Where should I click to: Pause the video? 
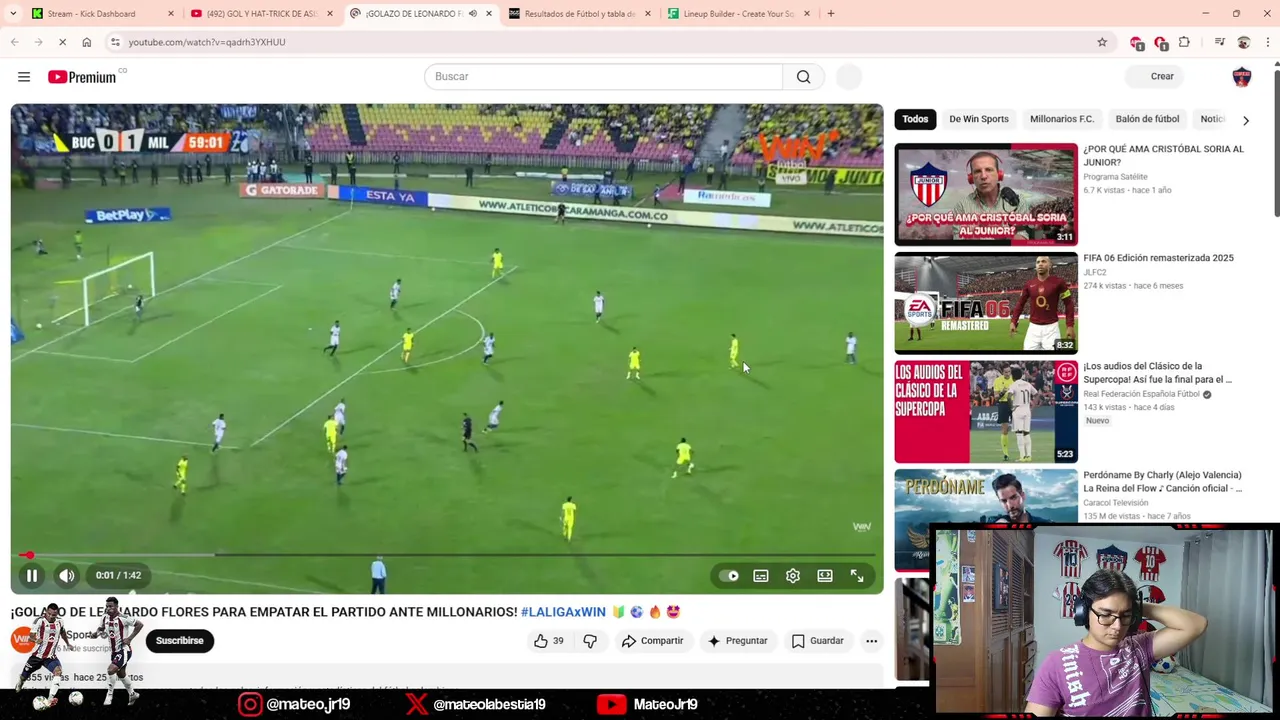(32, 575)
